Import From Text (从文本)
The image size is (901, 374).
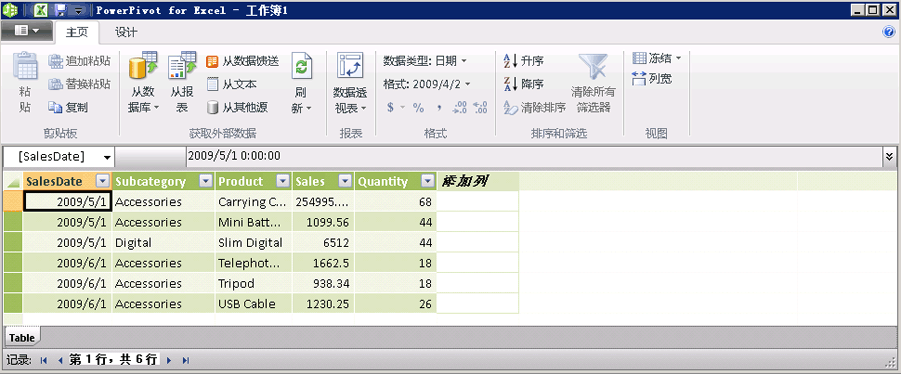pyautogui.click(x=232, y=84)
